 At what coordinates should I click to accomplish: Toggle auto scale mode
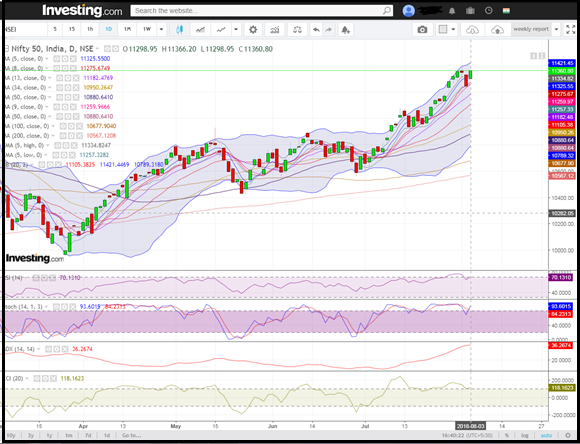(546, 435)
